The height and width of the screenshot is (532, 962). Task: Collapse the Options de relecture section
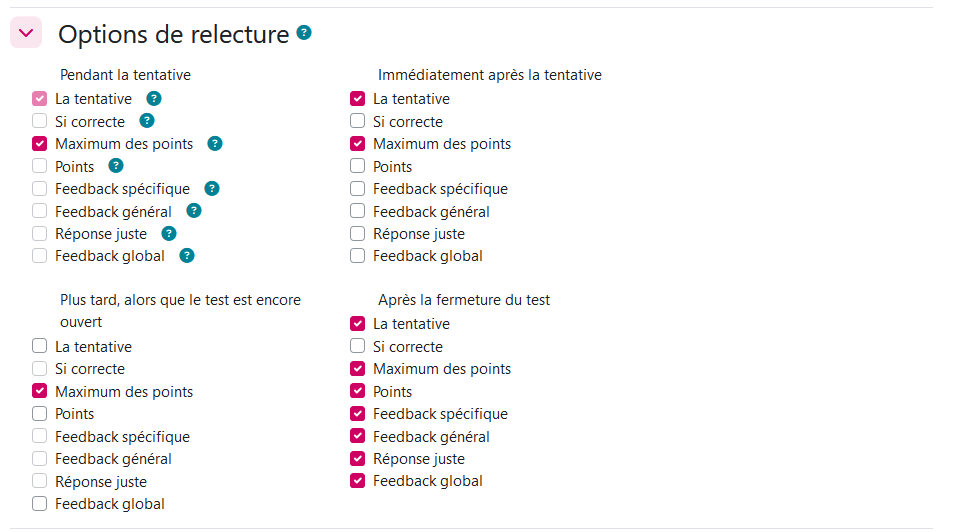pyautogui.click(x=26, y=33)
